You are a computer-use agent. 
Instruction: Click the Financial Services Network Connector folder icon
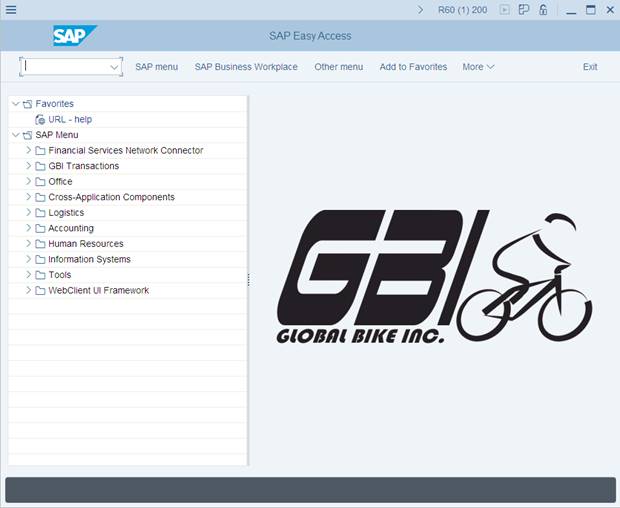click(x=40, y=151)
